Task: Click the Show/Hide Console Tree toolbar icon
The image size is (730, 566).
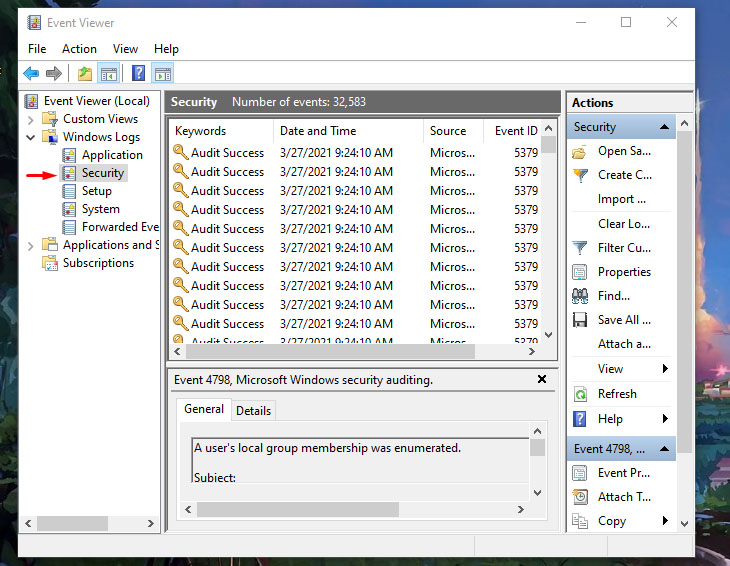Action: (109, 73)
